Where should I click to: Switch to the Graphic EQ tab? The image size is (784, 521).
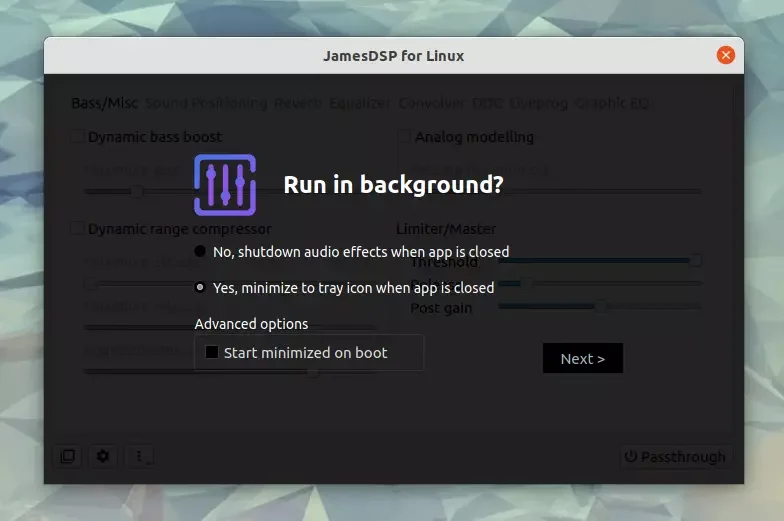[x=612, y=103]
